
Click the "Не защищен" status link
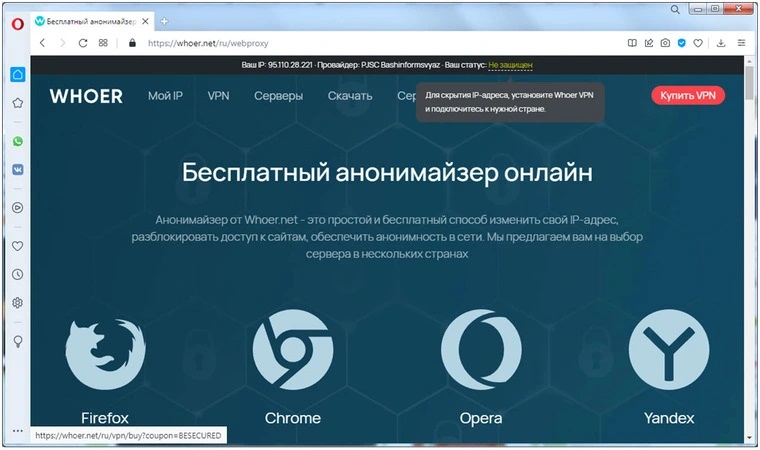[x=510, y=65]
